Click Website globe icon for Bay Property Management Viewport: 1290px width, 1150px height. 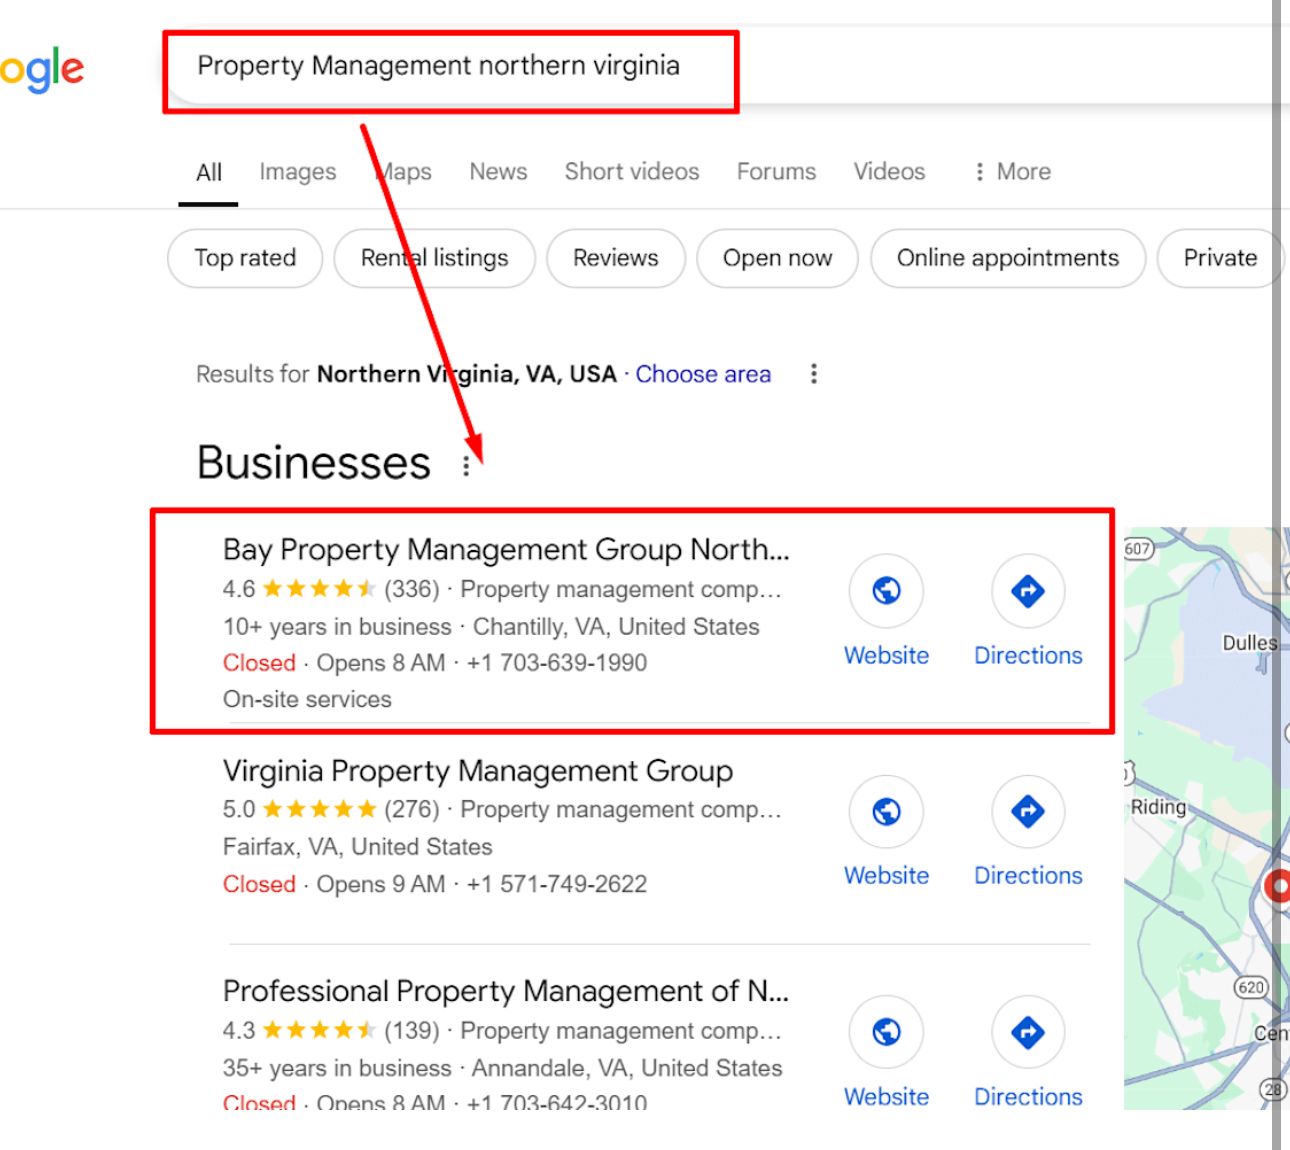pyautogui.click(x=886, y=591)
